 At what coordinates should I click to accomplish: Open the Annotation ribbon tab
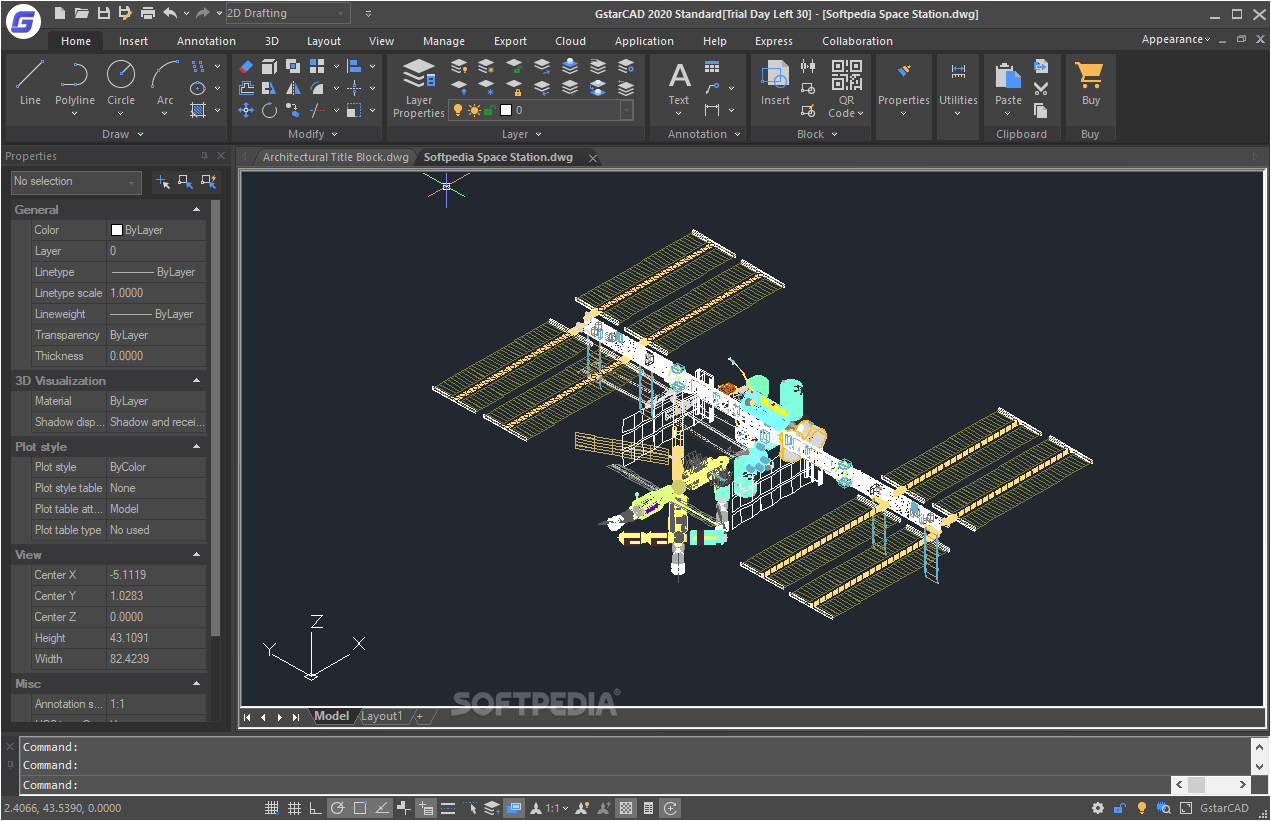(206, 41)
